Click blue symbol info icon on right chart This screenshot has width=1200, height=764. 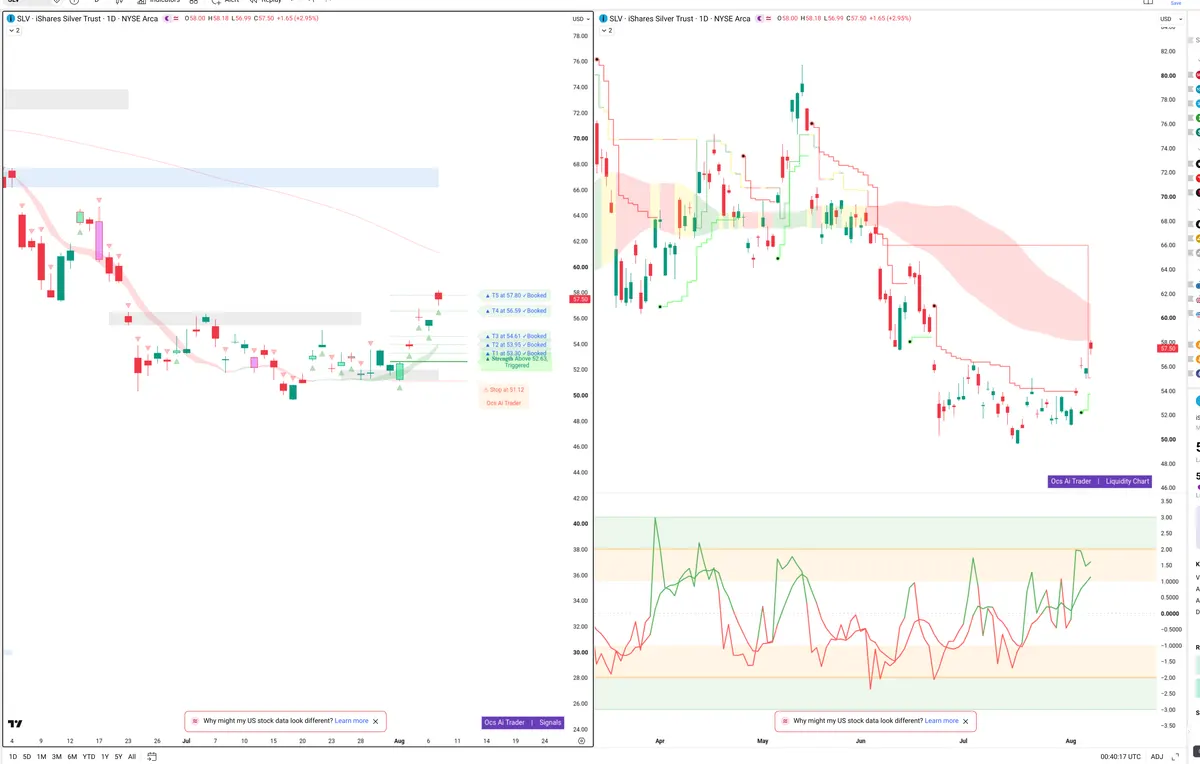[602, 18]
